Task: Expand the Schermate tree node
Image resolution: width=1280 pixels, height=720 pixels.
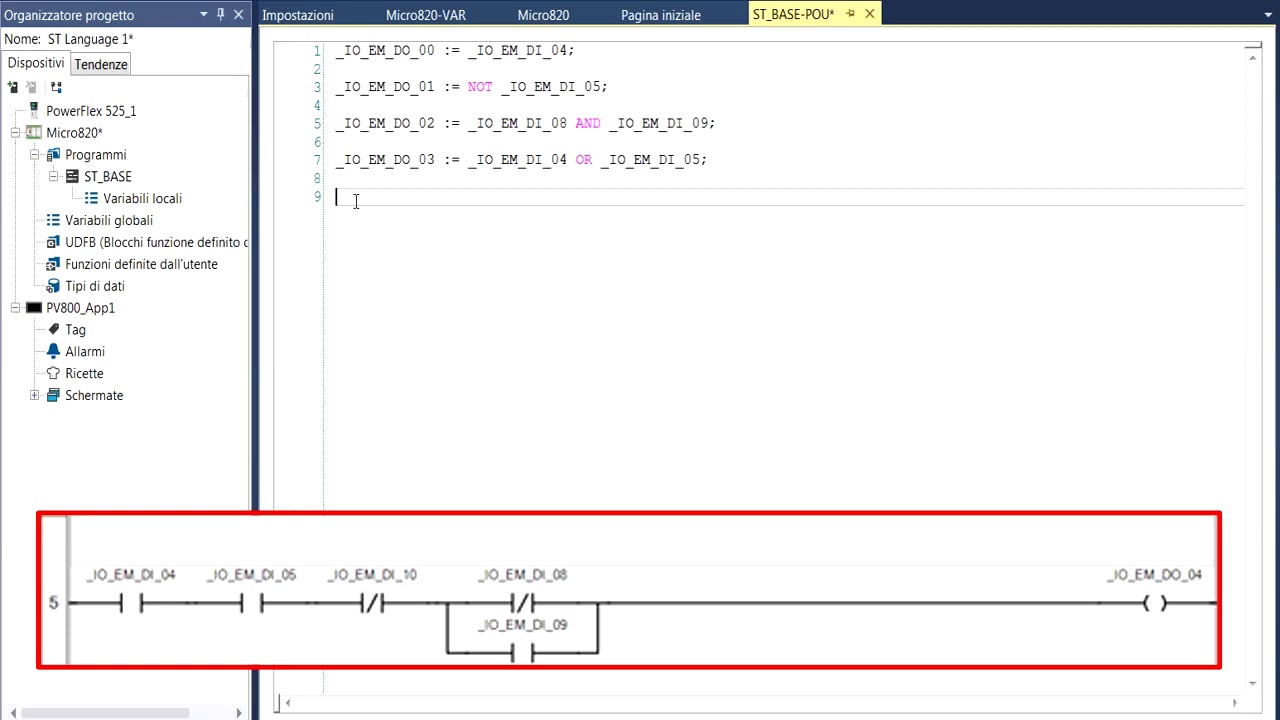Action: click(35, 396)
